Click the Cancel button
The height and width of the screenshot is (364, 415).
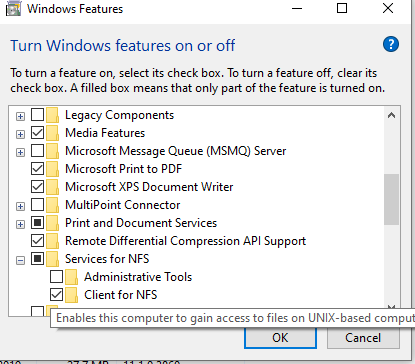click(363, 338)
